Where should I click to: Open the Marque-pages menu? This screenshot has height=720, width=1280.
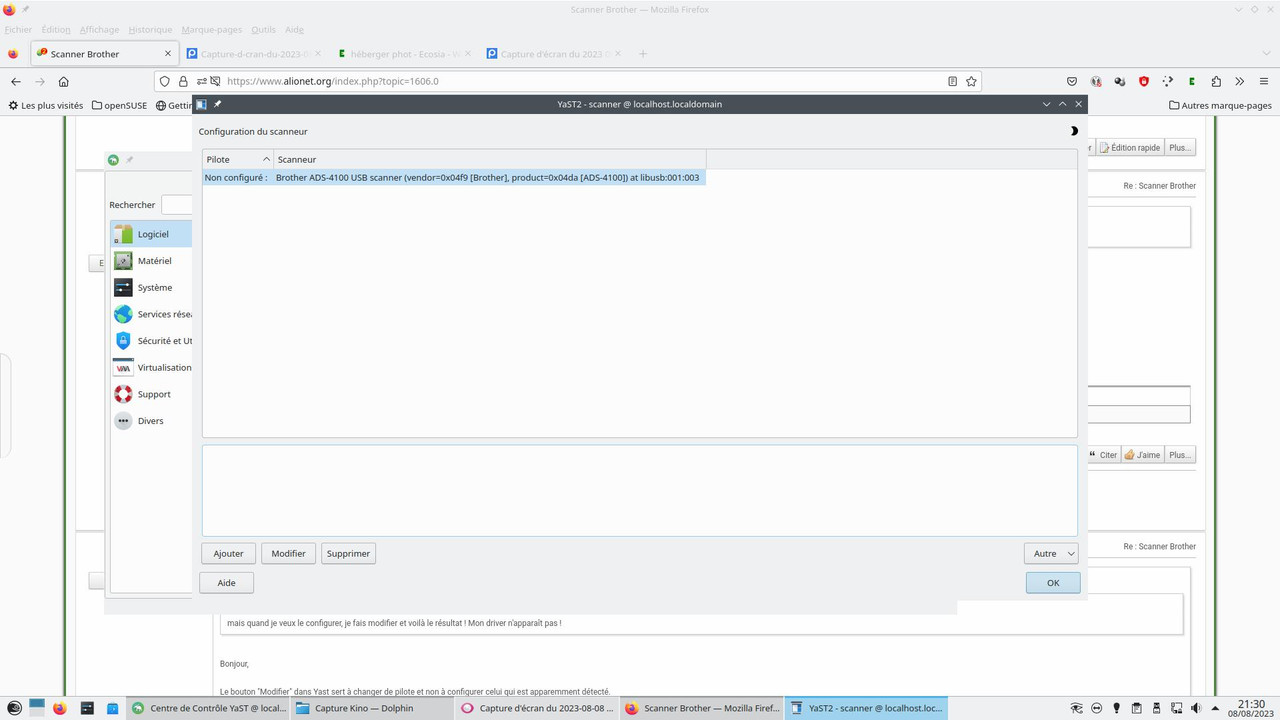pyautogui.click(x=211, y=30)
